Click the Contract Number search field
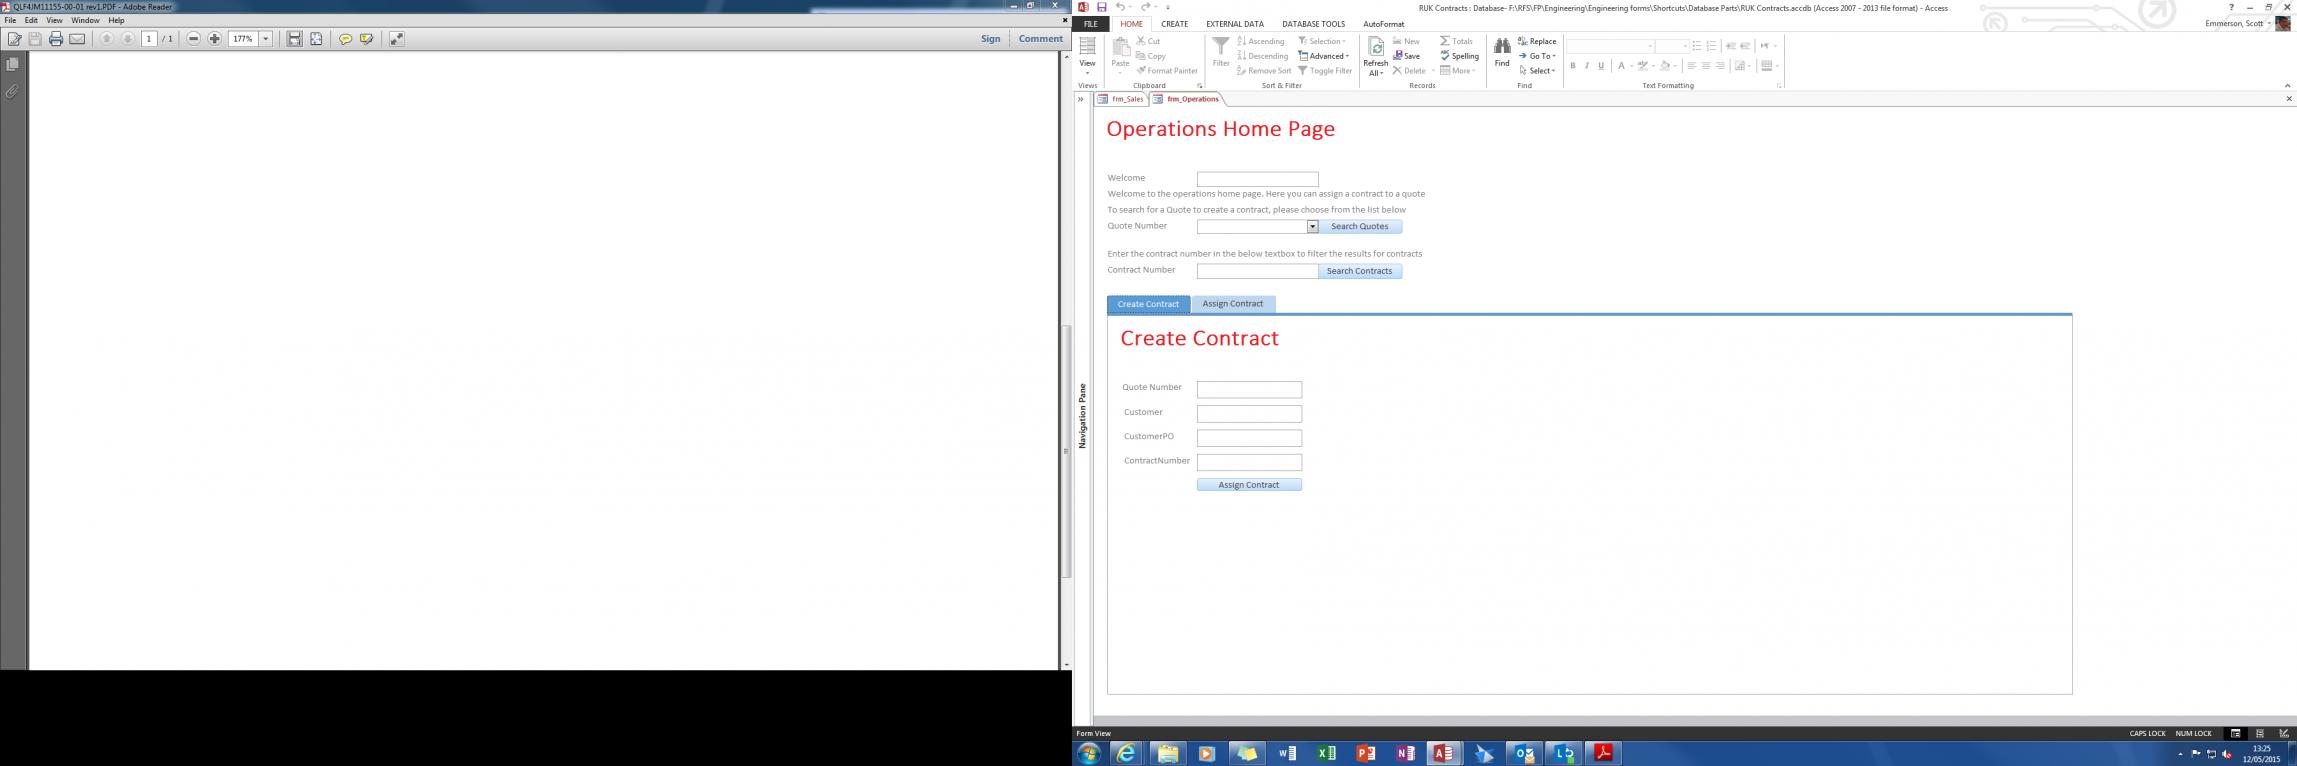The image size is (2297, 766). 1258,271
